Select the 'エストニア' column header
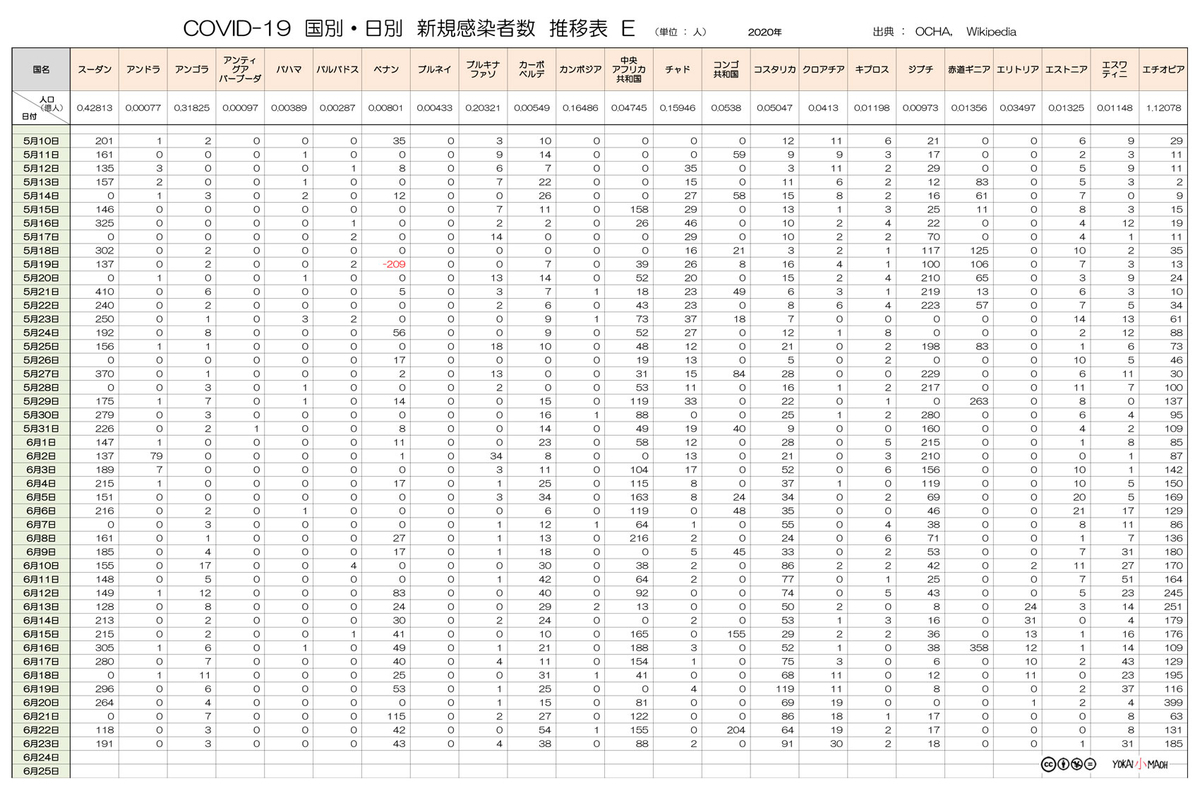This screenshot has height=793, width=1200. pyautogui.click(x=1064, y=71)
